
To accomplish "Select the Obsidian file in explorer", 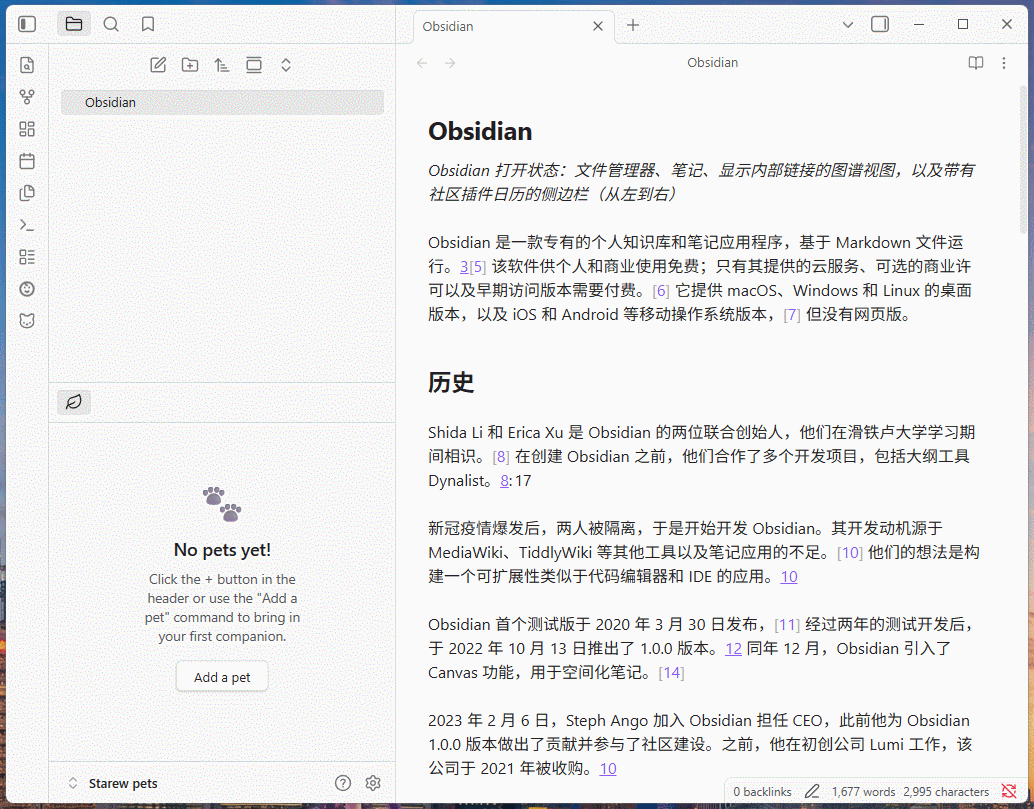I will pyautogui.click(x=222, y=102).
